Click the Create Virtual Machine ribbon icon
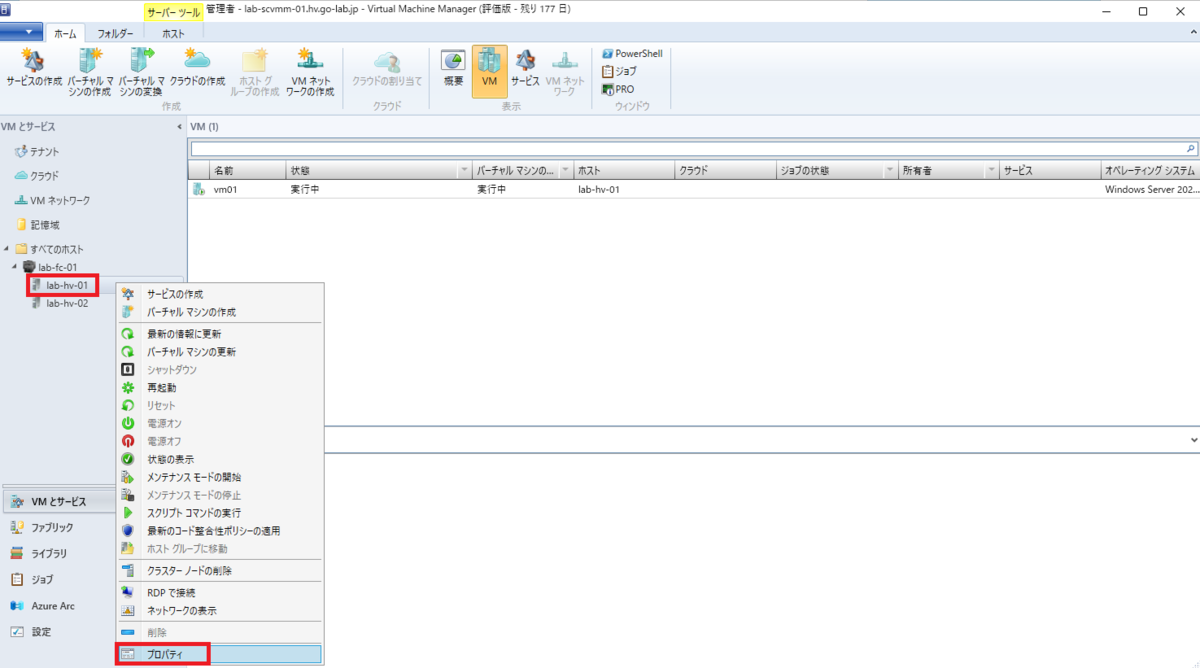1200x668 pixels. pos(89,71)
